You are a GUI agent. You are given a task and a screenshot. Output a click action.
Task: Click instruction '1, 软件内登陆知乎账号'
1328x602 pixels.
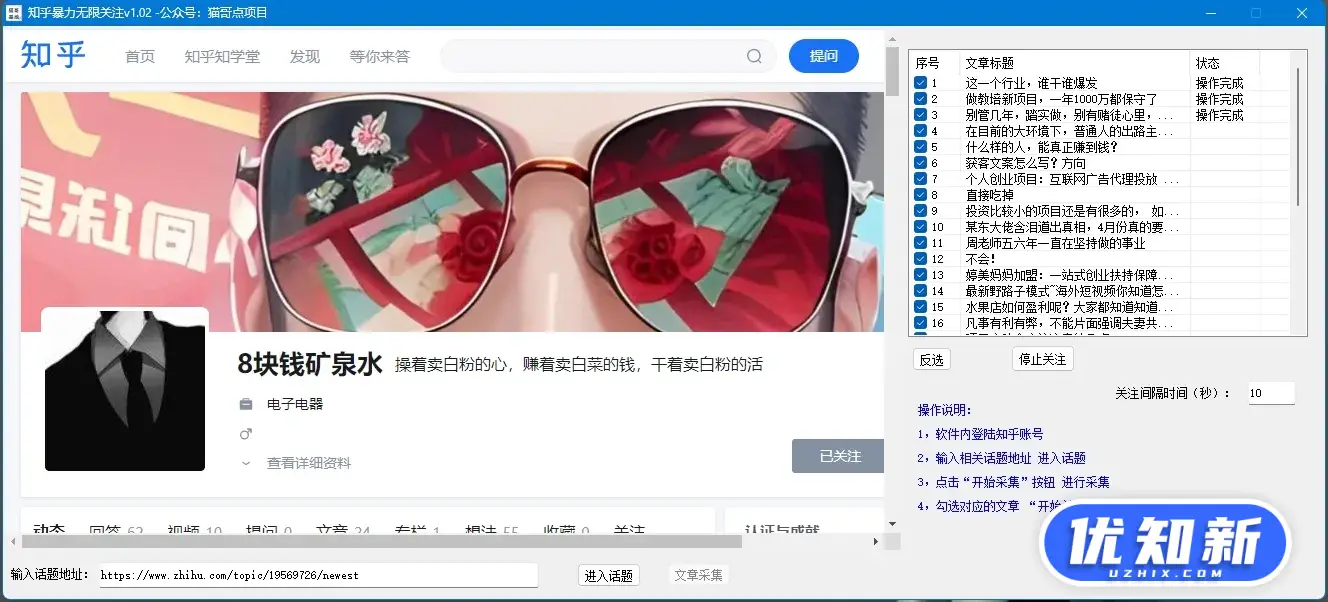tap(980, 434)
